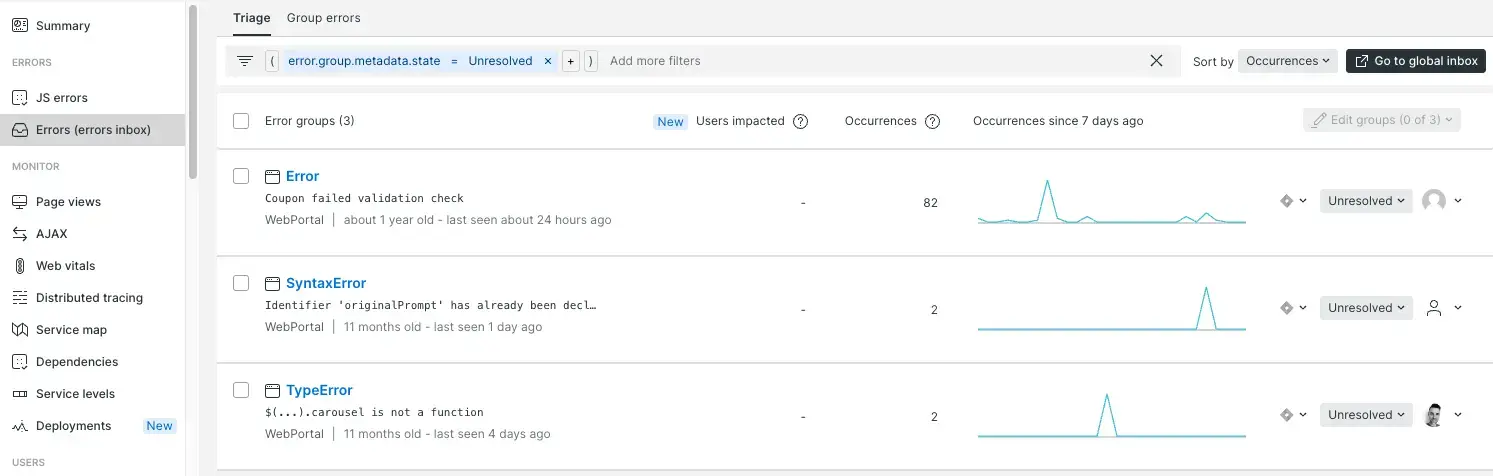Tick the TypeError row checkbox
This screenshot has height=476, width=1493.
[241, 390]
